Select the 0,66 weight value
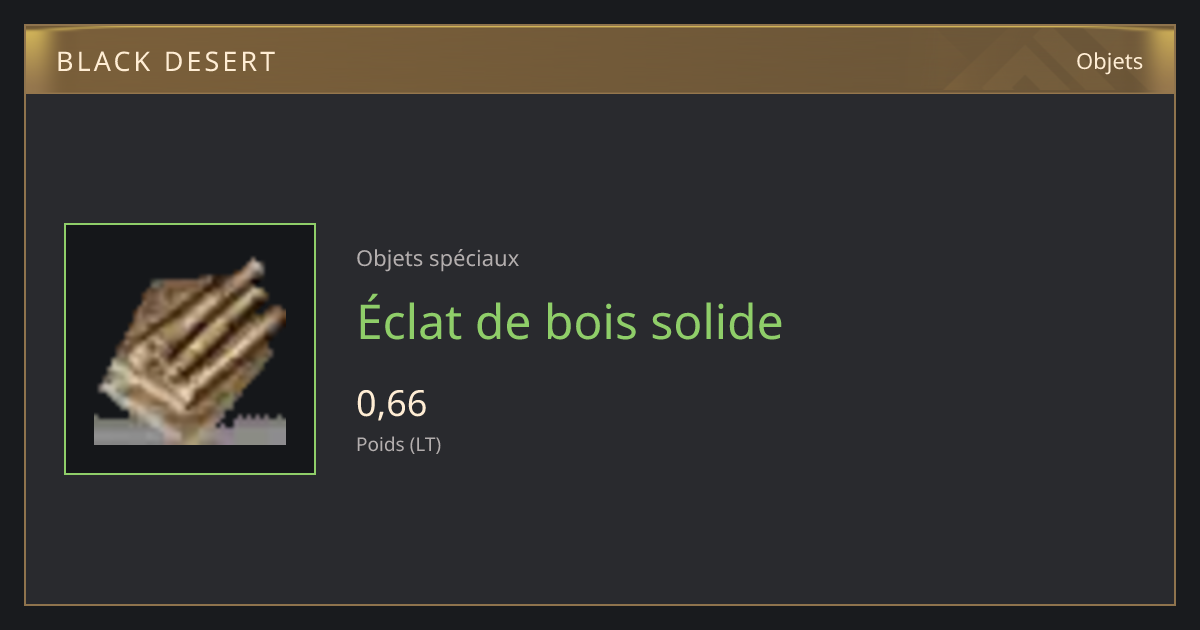Image resolution: width=1200 pixels, height=630 pixels. tap(392, 403)
